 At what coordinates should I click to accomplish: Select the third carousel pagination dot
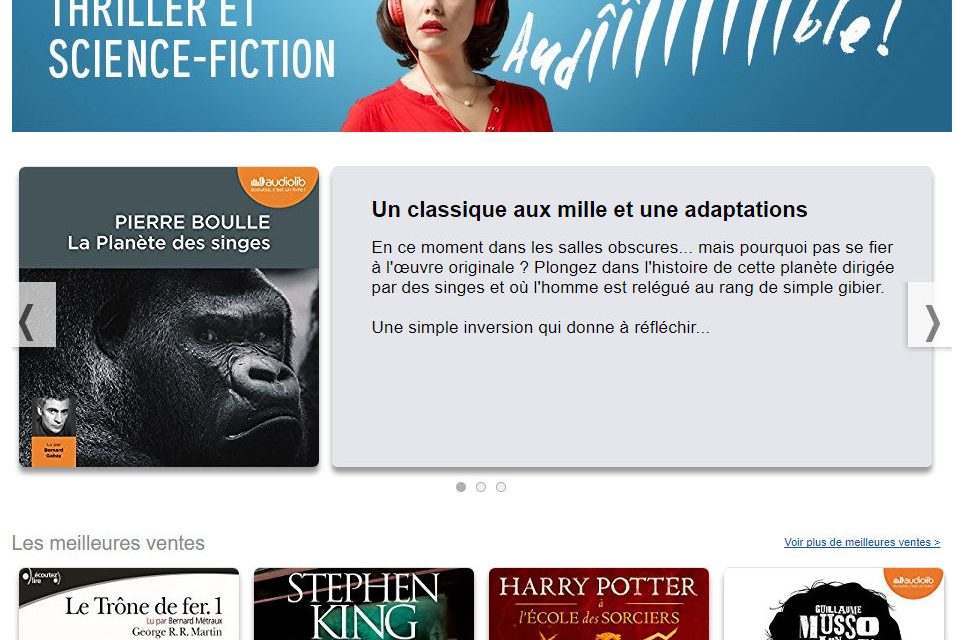(x=501, y=487)
